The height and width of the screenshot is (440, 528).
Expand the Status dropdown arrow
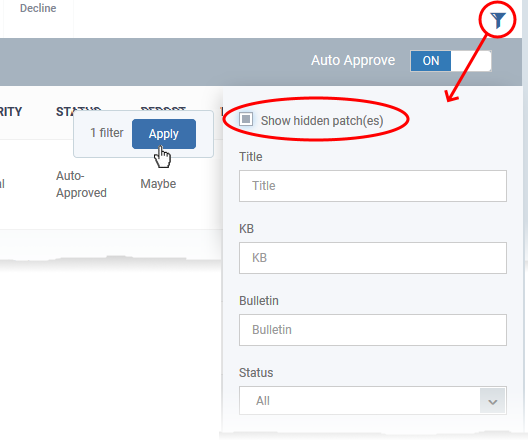492,401
